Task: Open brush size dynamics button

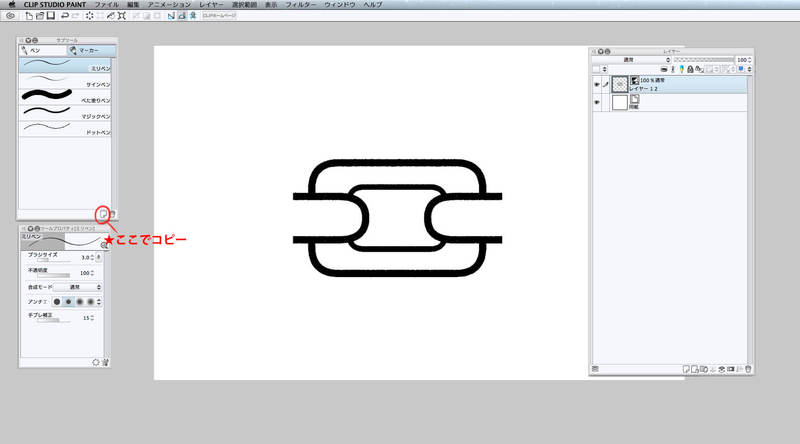Action: pyautogui.click(x=98, y=258)
